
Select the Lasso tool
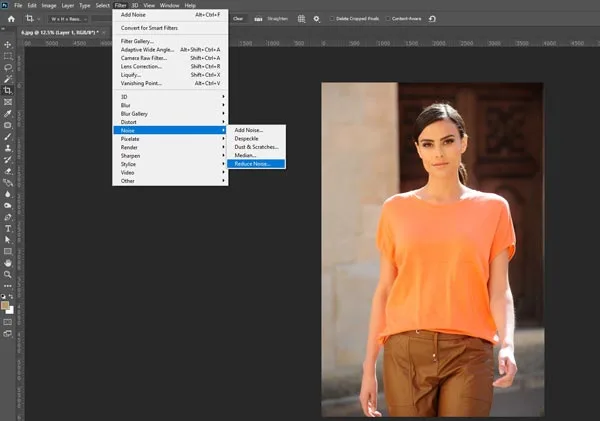[x=8, y=67]
